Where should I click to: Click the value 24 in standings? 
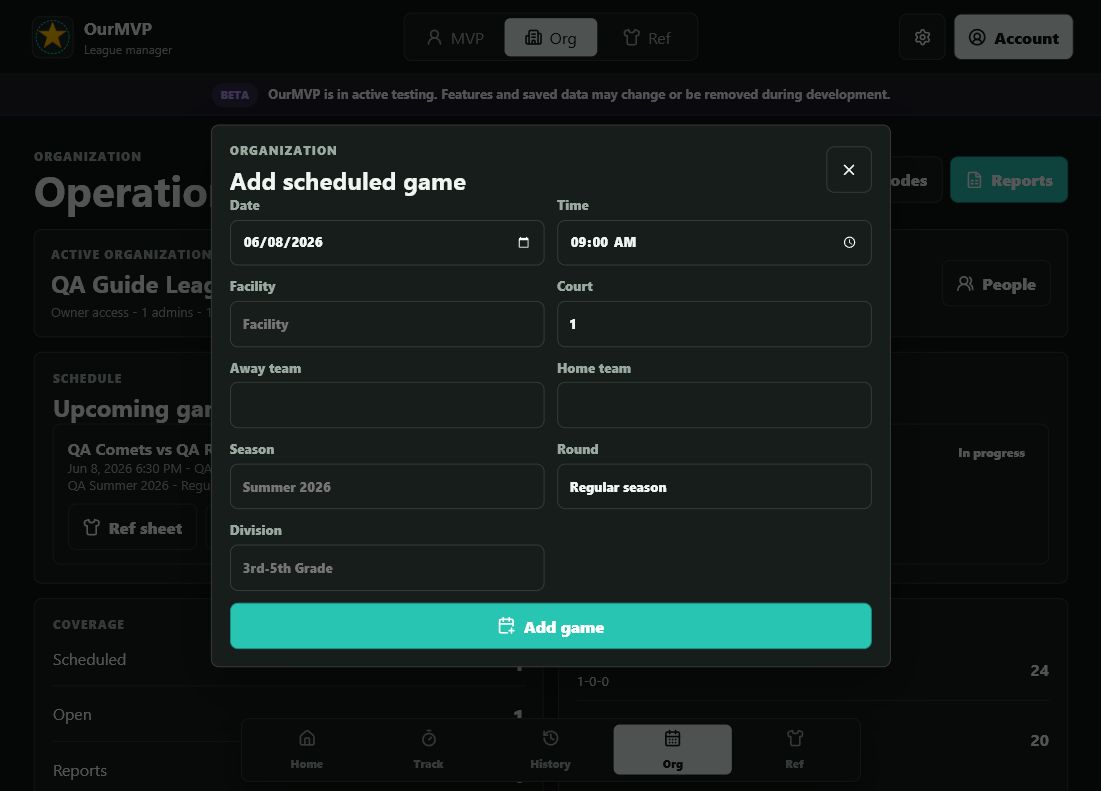pos(1039,670)
